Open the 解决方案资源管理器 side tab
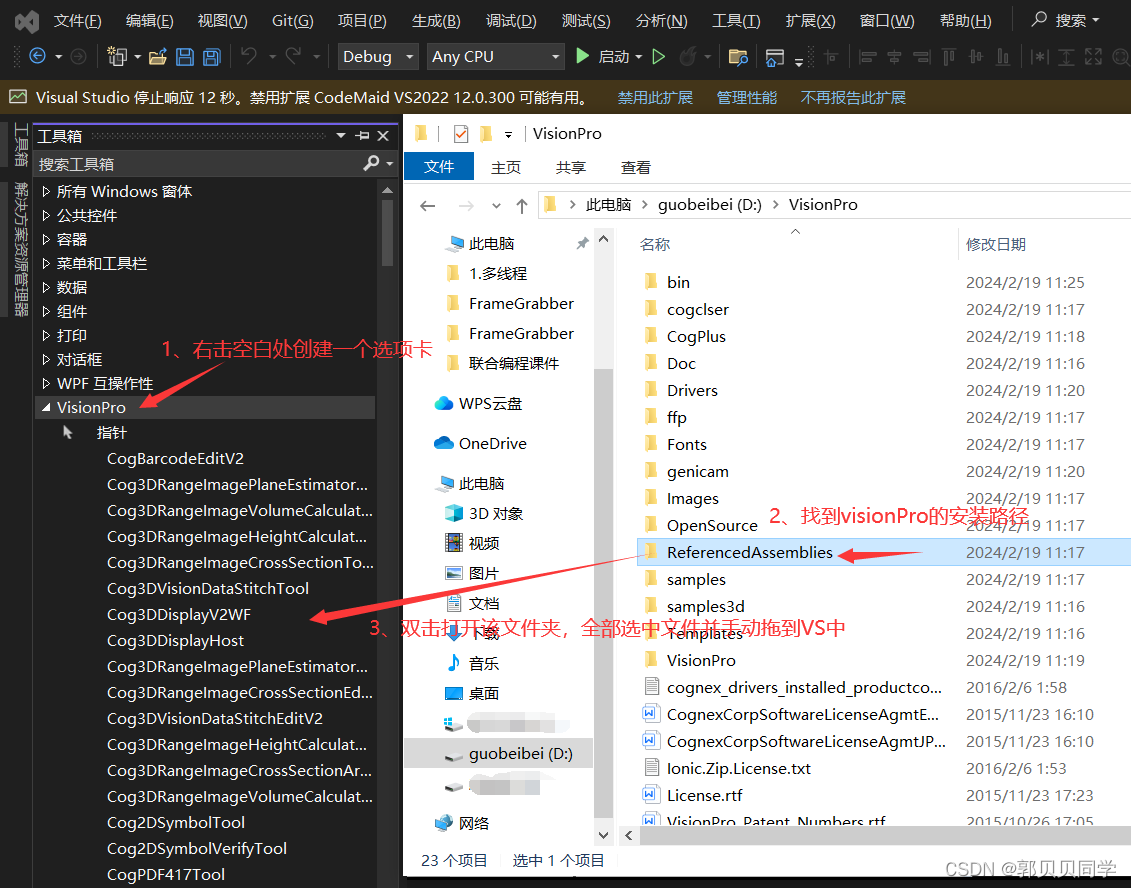Viewport: 1131px width, 888px height. click(21, 250)
